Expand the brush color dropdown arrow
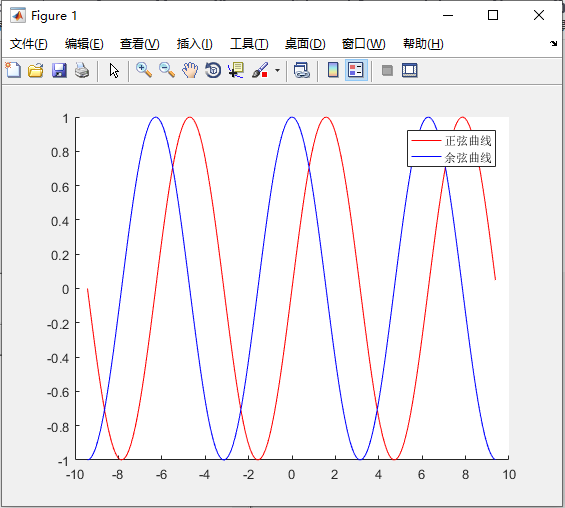 click(277, 70)
